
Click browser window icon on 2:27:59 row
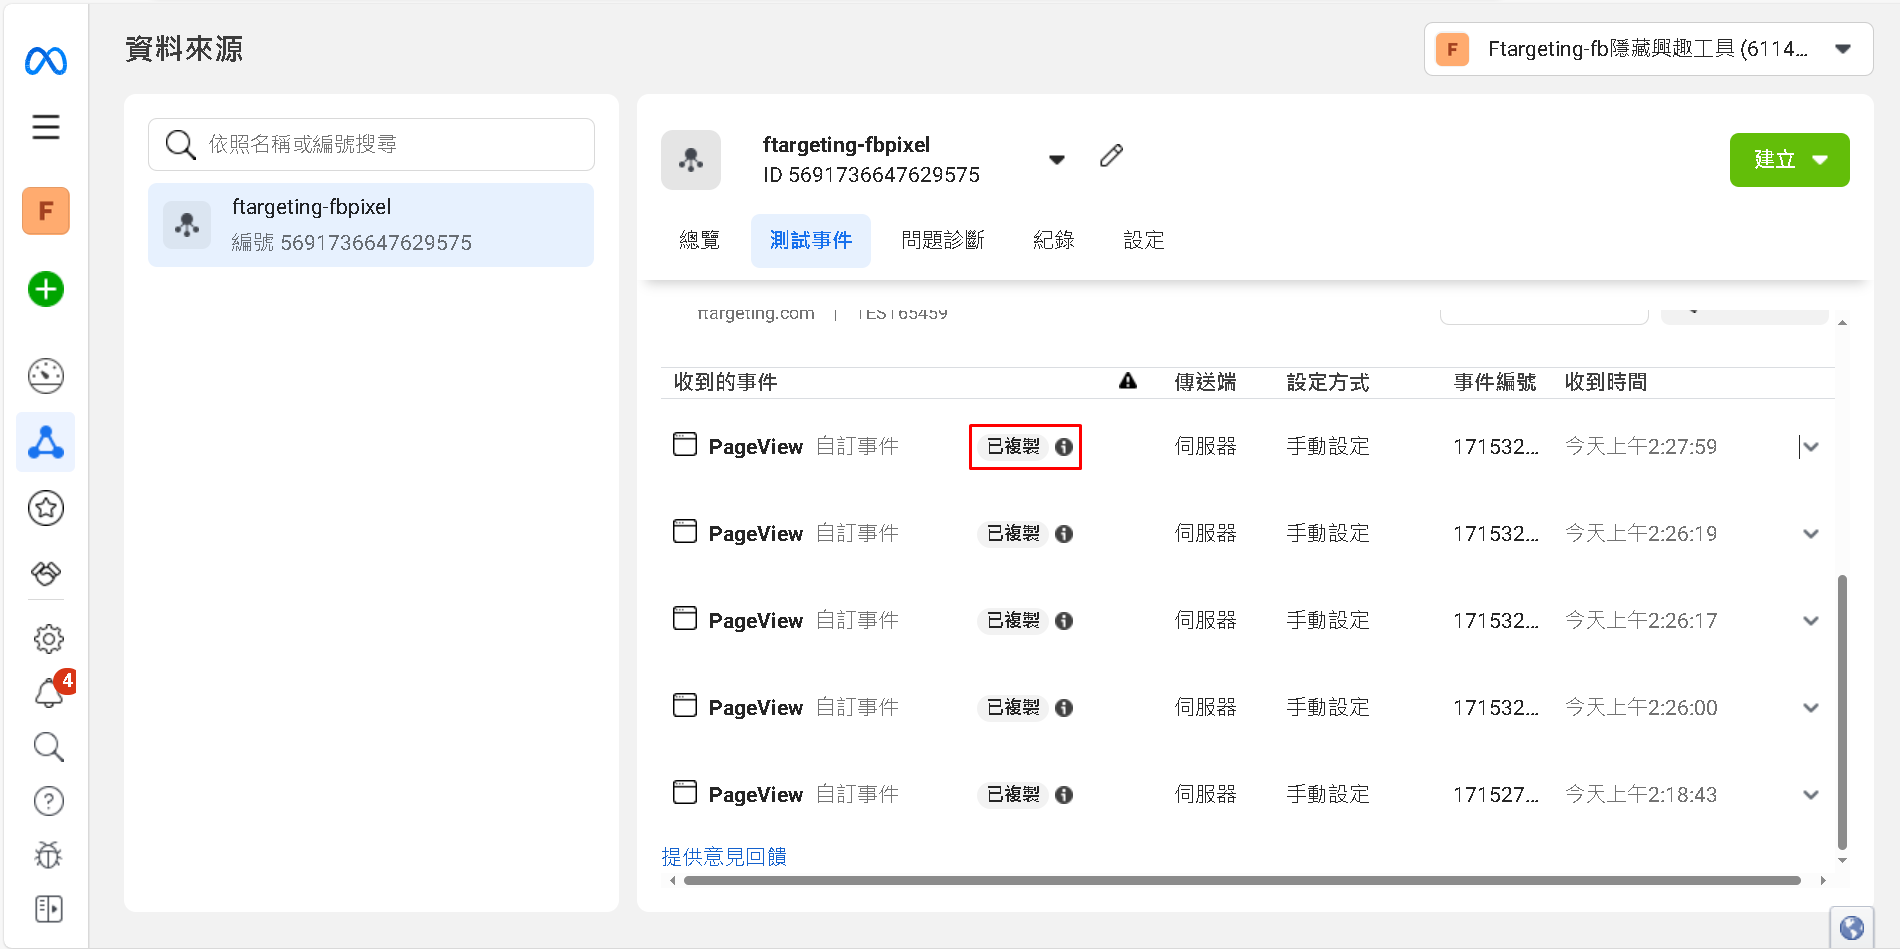[x=685, y=444]
